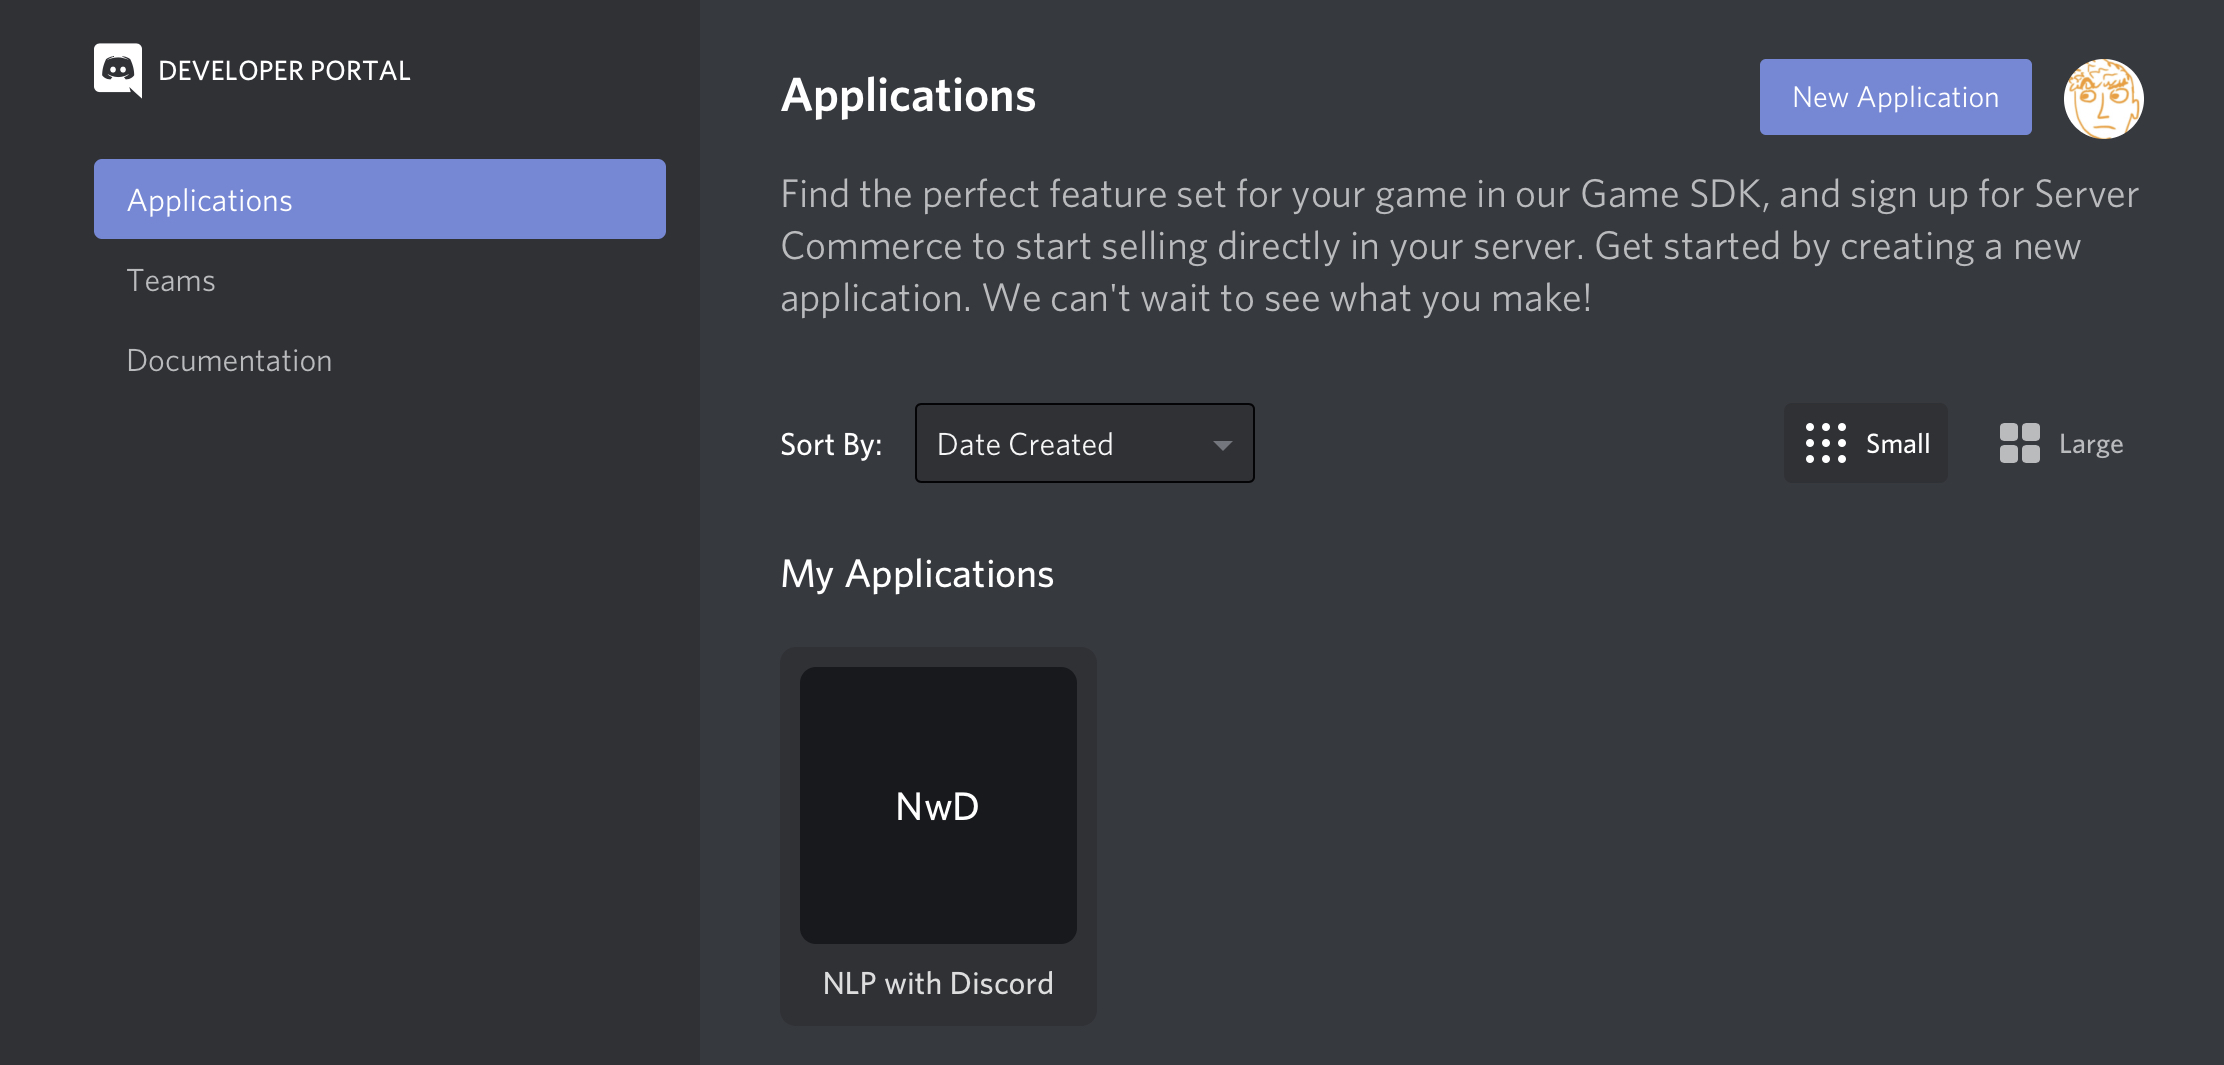Click the DEVELOPER PORTAL title
2224x1065 pixels.
[284, 70]
